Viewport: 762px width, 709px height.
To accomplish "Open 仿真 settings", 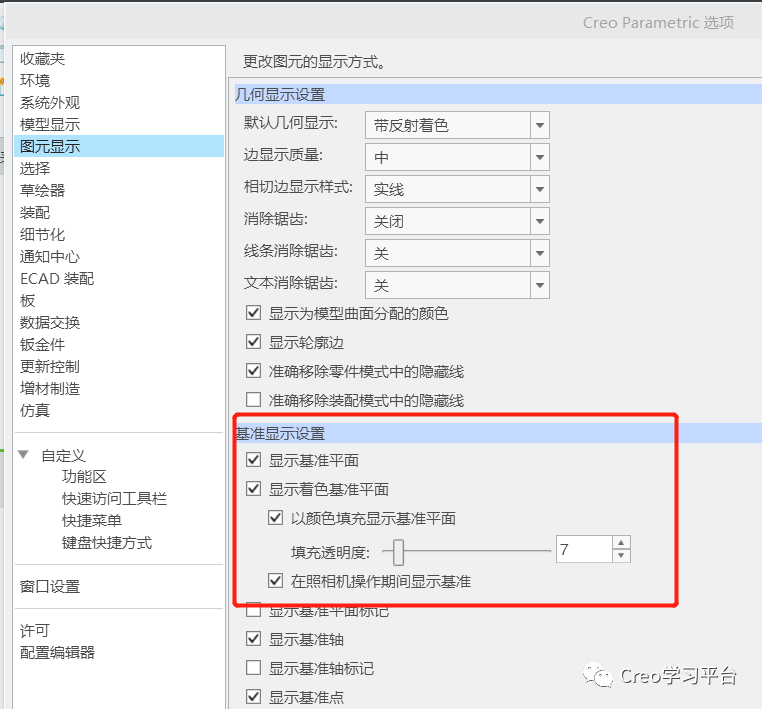I will click(x=35, y=411).
